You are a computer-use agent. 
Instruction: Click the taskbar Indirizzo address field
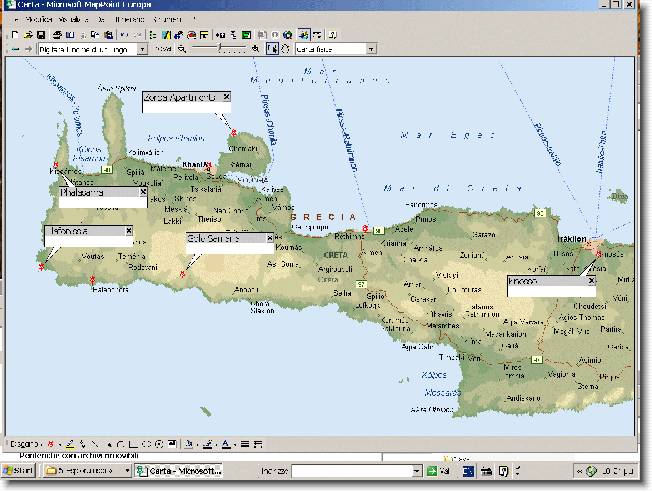352,471
